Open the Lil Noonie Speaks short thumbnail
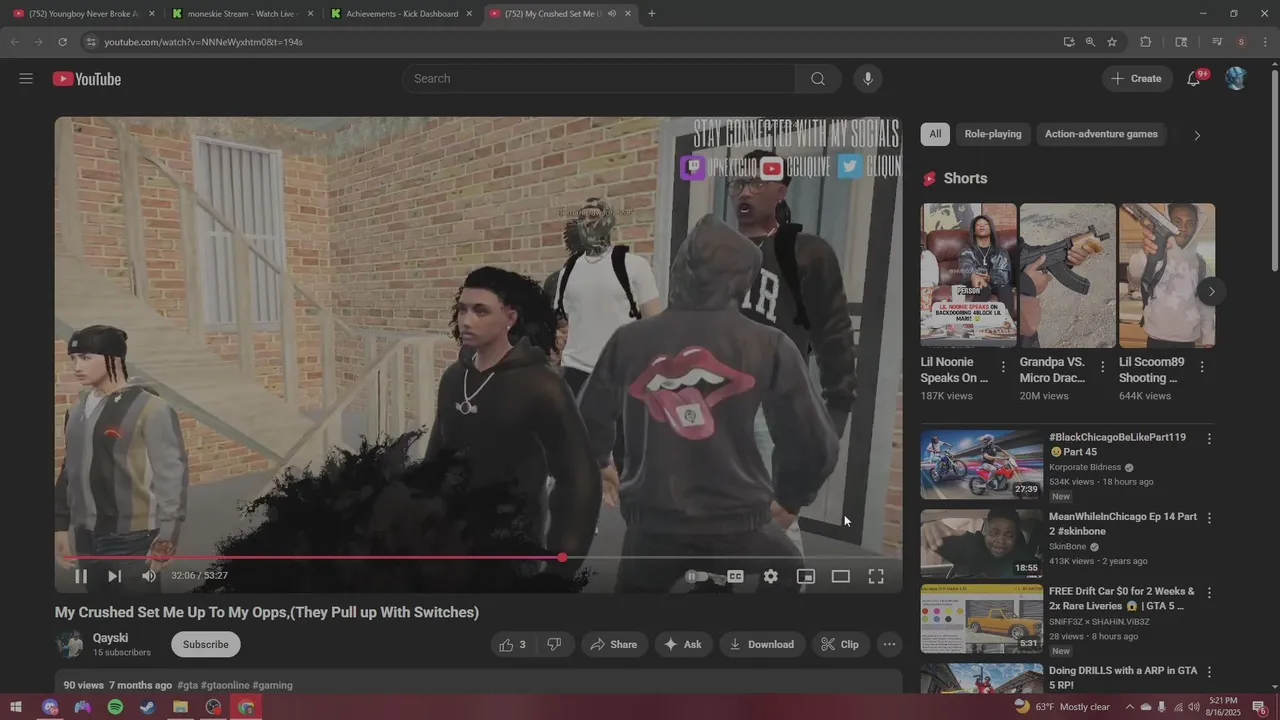The image size is (1280, 720). pos(968,275)
